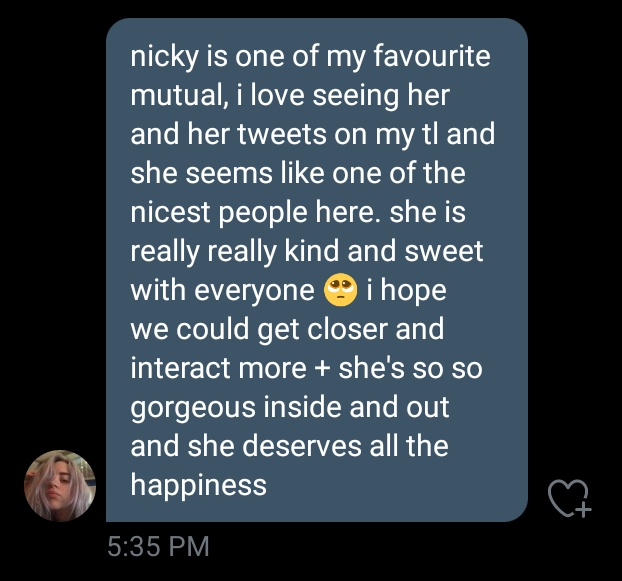The height and width of the screenshot is (581, 622).
Task: Select the pleading face emoji in message
Action: click(340, 290)
